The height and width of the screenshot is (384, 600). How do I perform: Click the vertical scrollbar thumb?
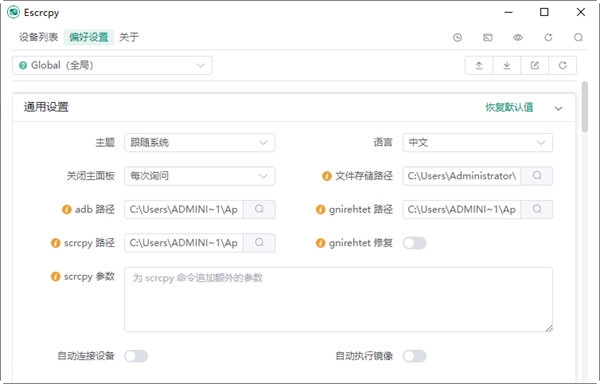[585, 106]
